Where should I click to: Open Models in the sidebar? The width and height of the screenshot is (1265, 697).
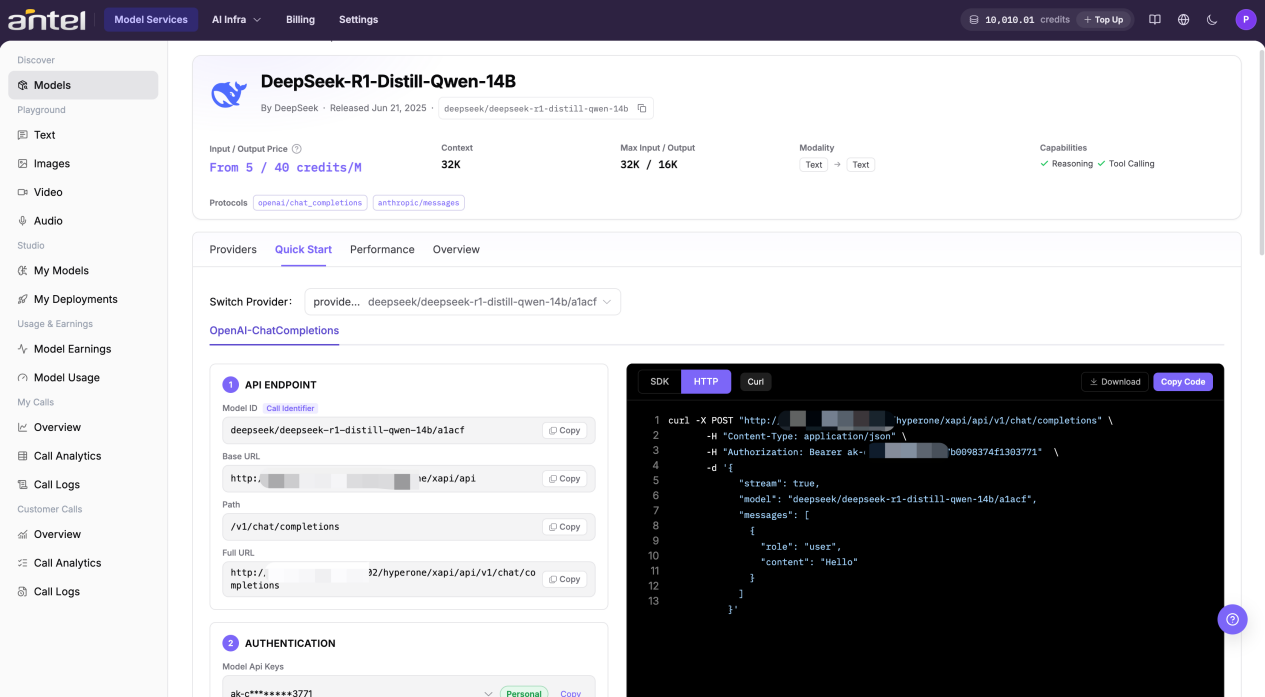click(x=83, y=85)
